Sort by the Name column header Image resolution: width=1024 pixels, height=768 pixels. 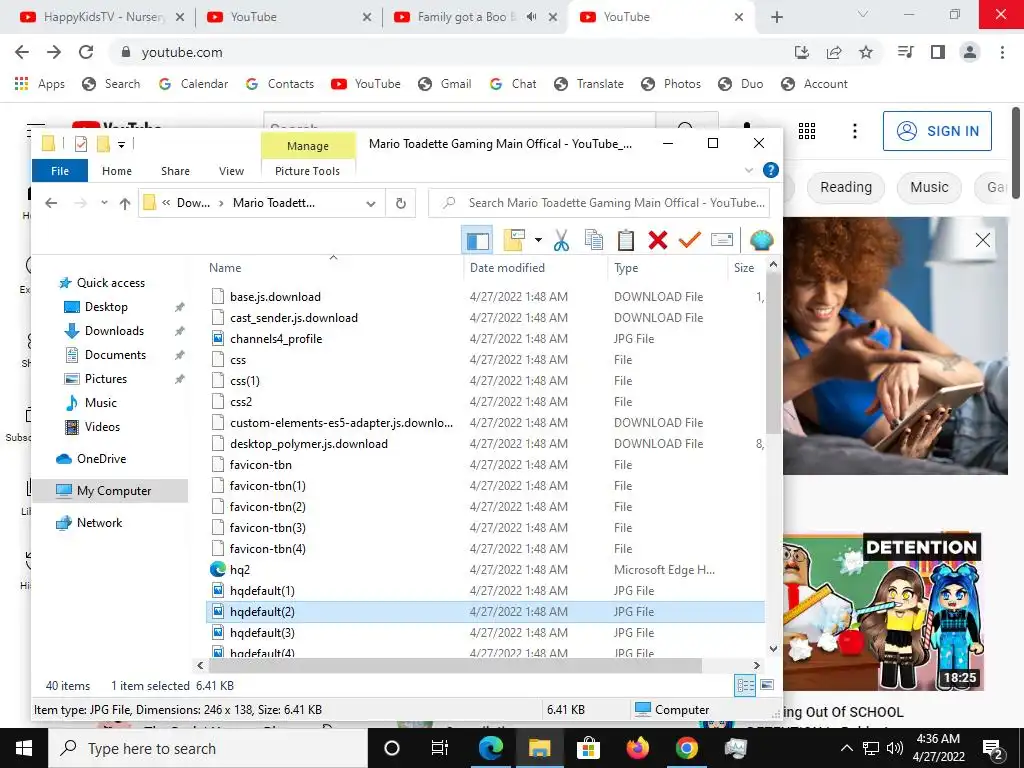pos(225,268)
